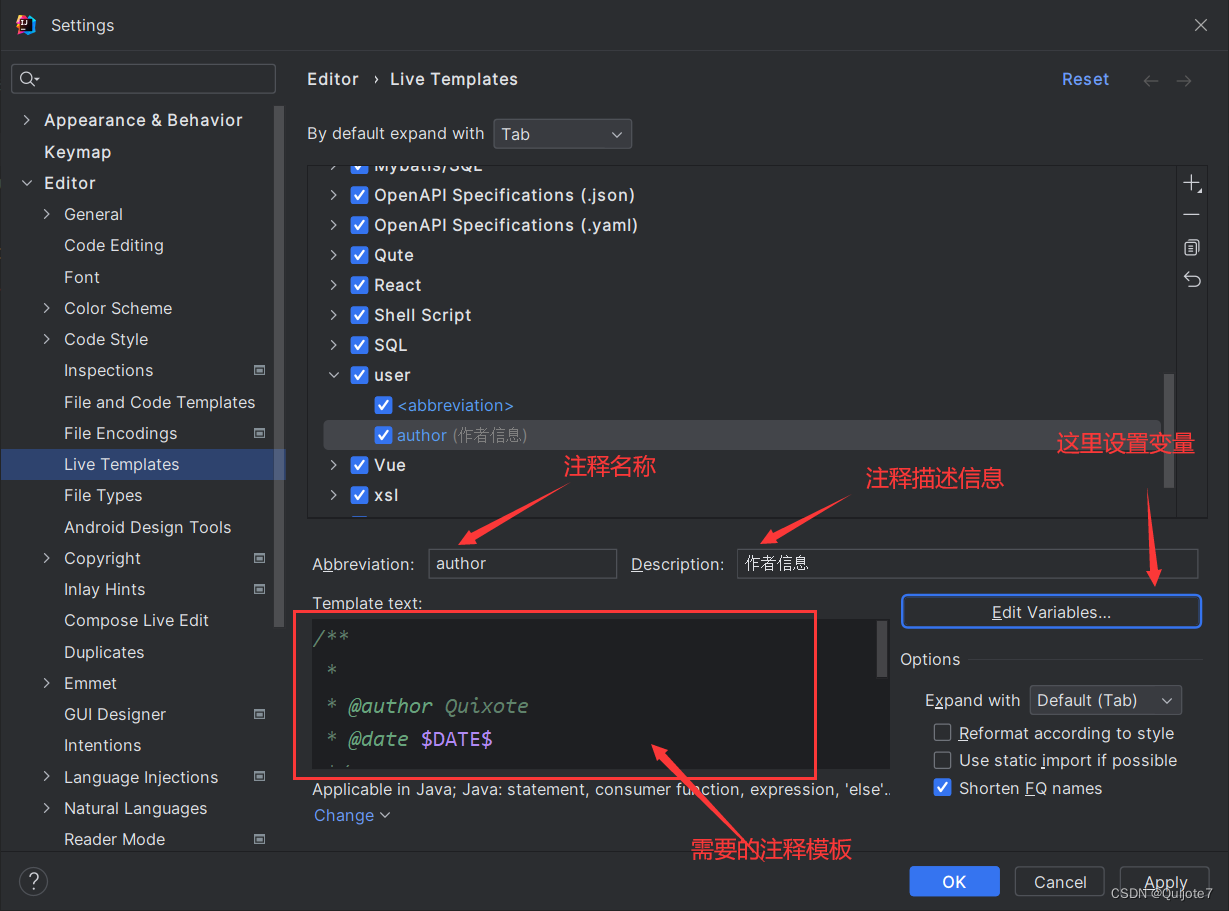Enable Reformat according to style
The image size is (1229, 911).
click(x=942, y=733)
